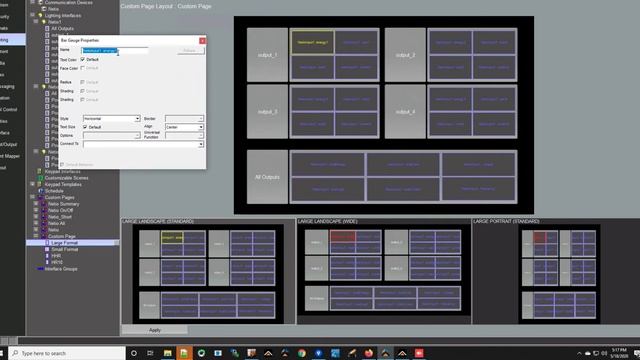Click the Apply button

pyautogui.click(x=155, y=330)
